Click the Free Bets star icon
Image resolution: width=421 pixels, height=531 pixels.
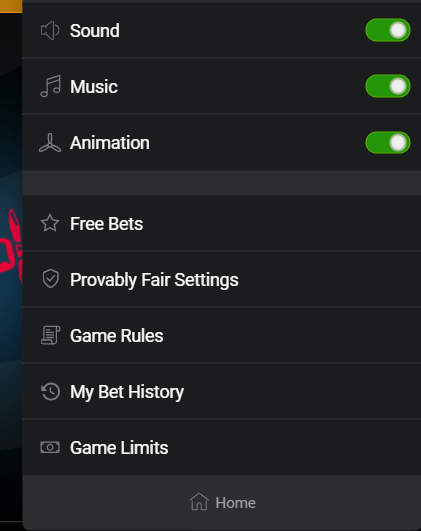(50, 223)
